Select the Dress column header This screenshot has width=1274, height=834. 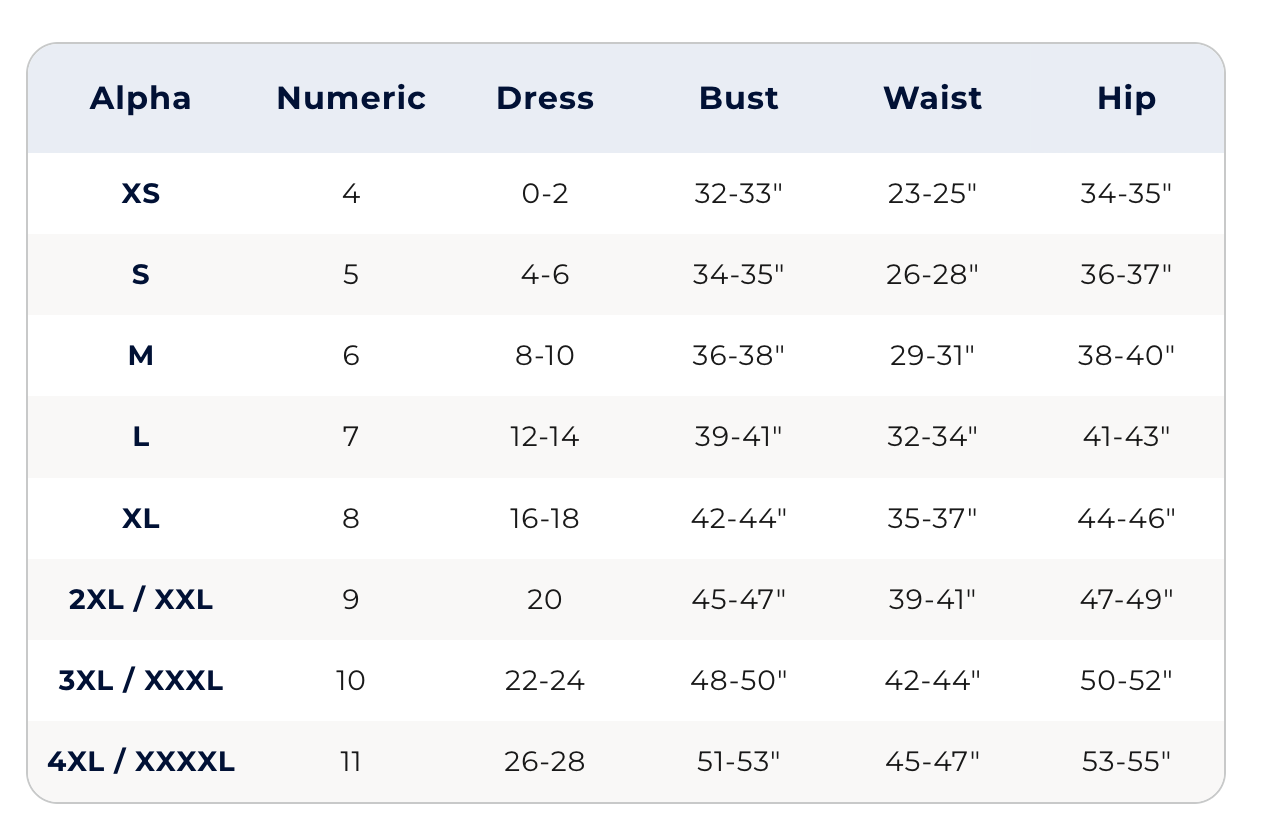click(545, 98)
